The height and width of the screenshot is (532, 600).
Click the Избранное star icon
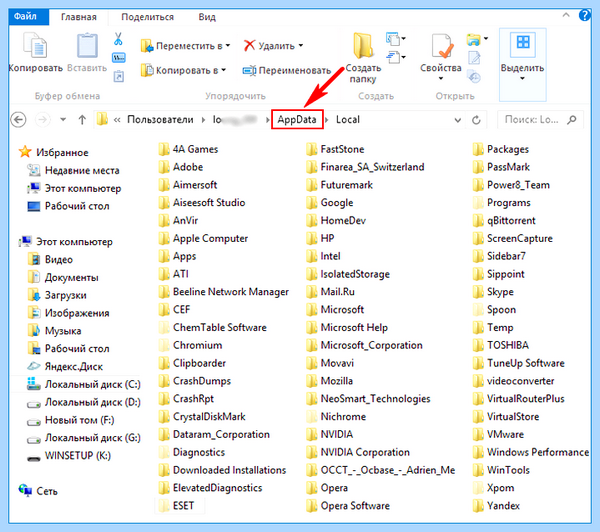tap(25, 152)
